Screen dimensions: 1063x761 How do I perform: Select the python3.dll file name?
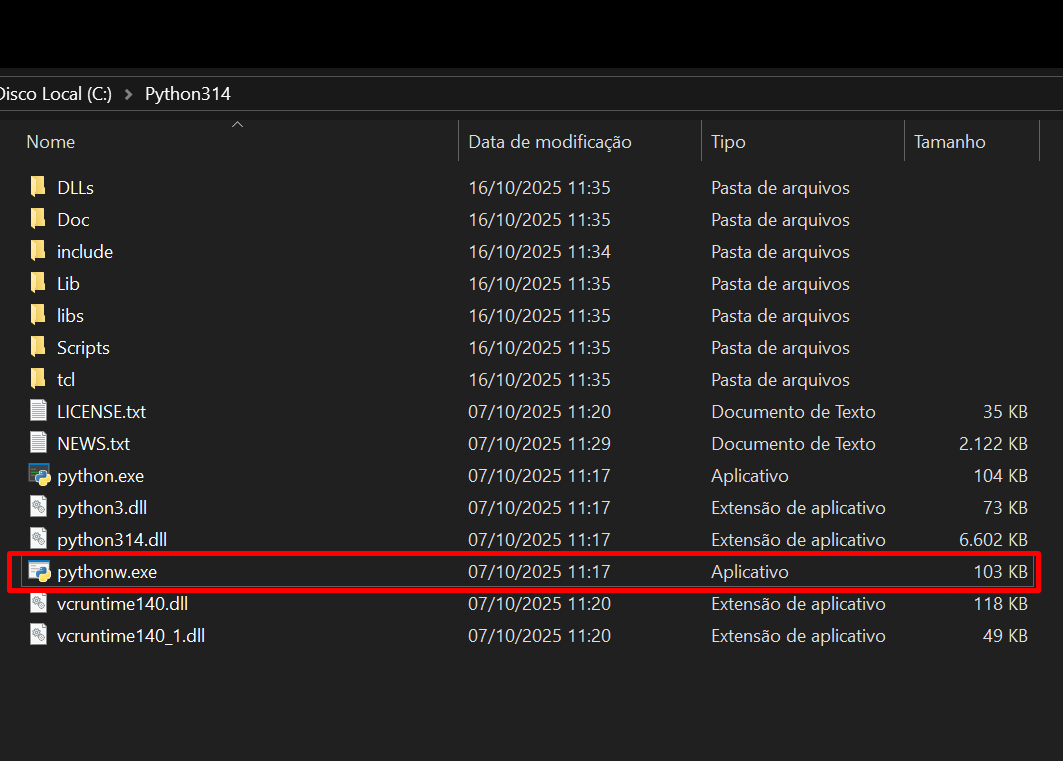pos(102,508)
